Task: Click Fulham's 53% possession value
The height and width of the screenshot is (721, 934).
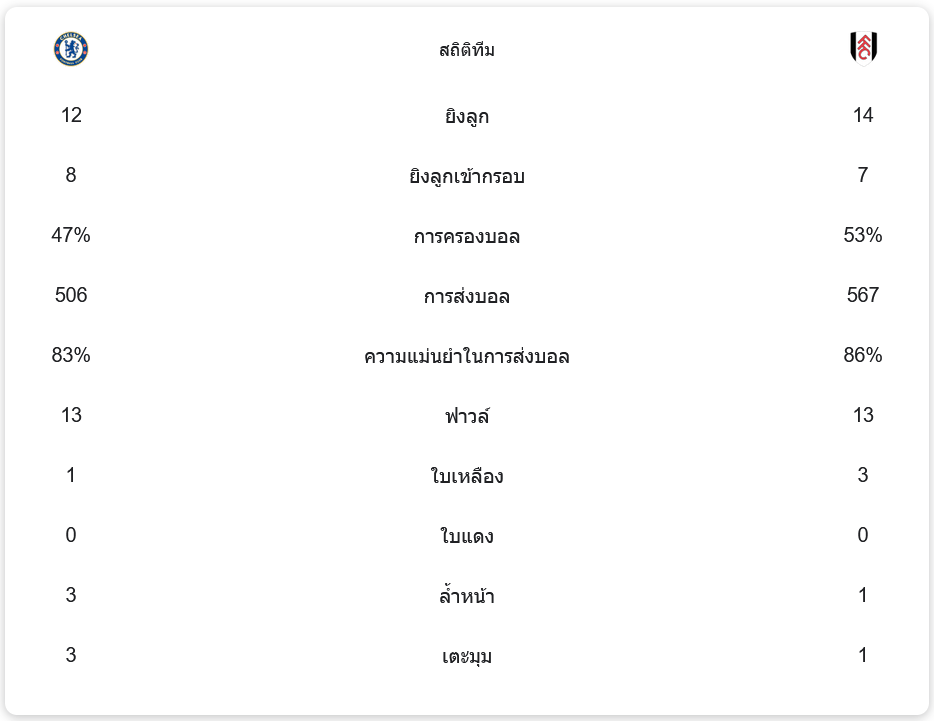Action: click(863, 235)
